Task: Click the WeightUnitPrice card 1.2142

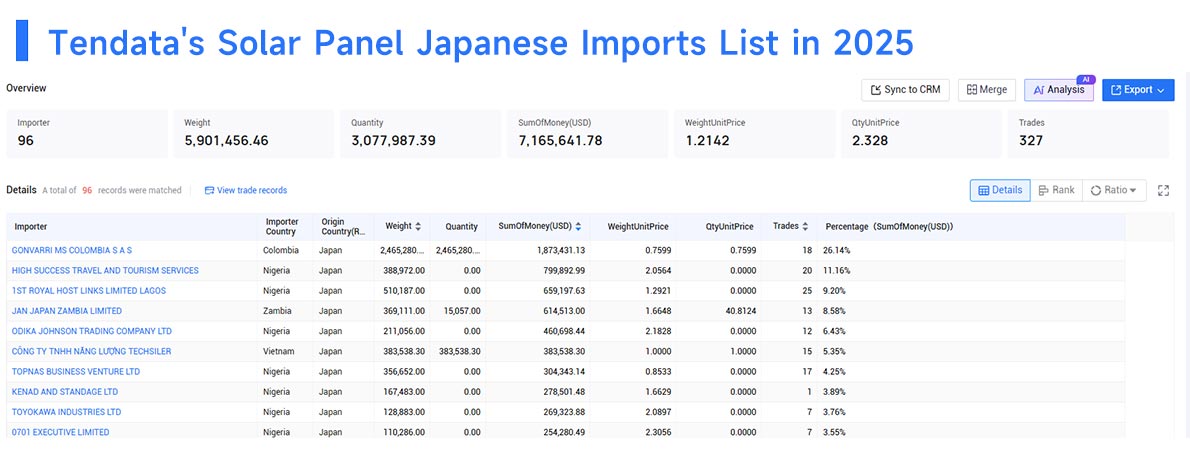Action: (x=754, y=134)
